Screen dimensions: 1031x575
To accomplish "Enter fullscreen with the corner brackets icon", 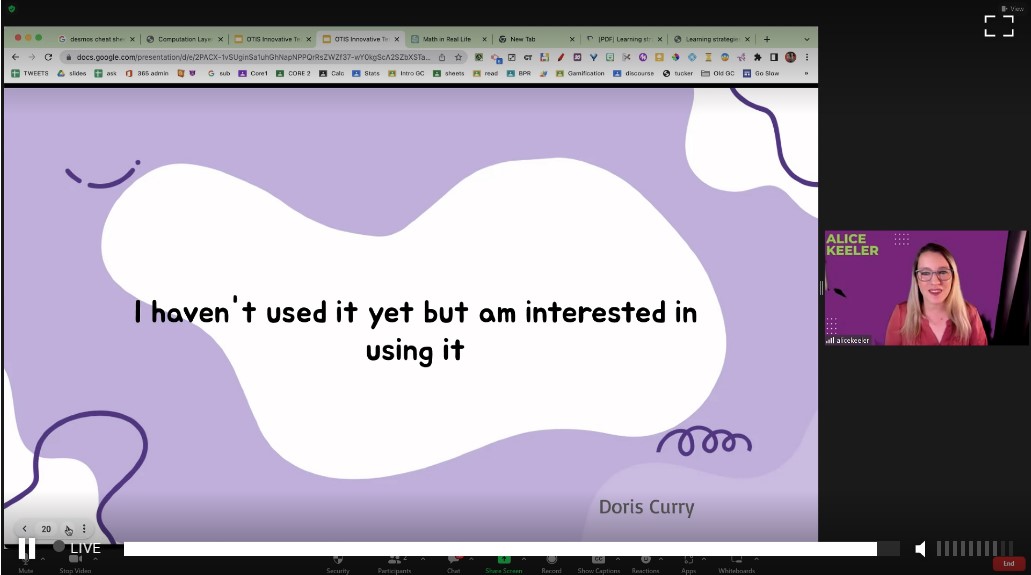I will tap(999, 26).
